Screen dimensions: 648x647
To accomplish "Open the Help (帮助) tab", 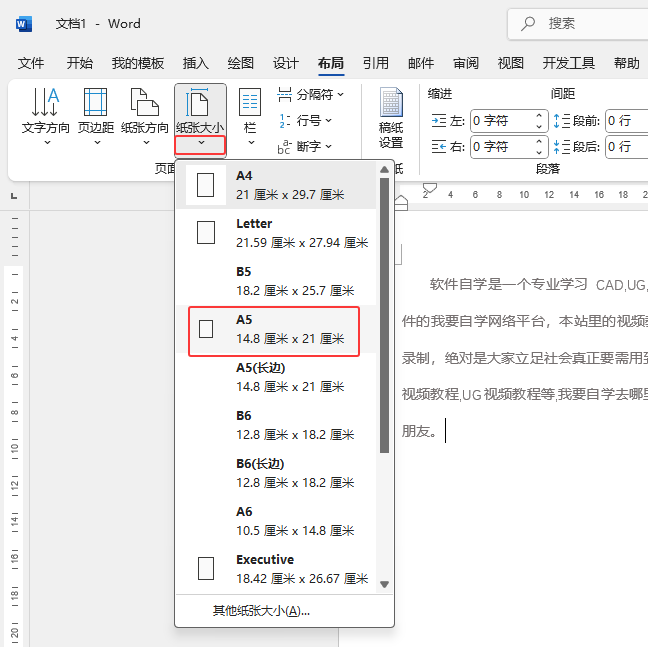I will 627,63.
